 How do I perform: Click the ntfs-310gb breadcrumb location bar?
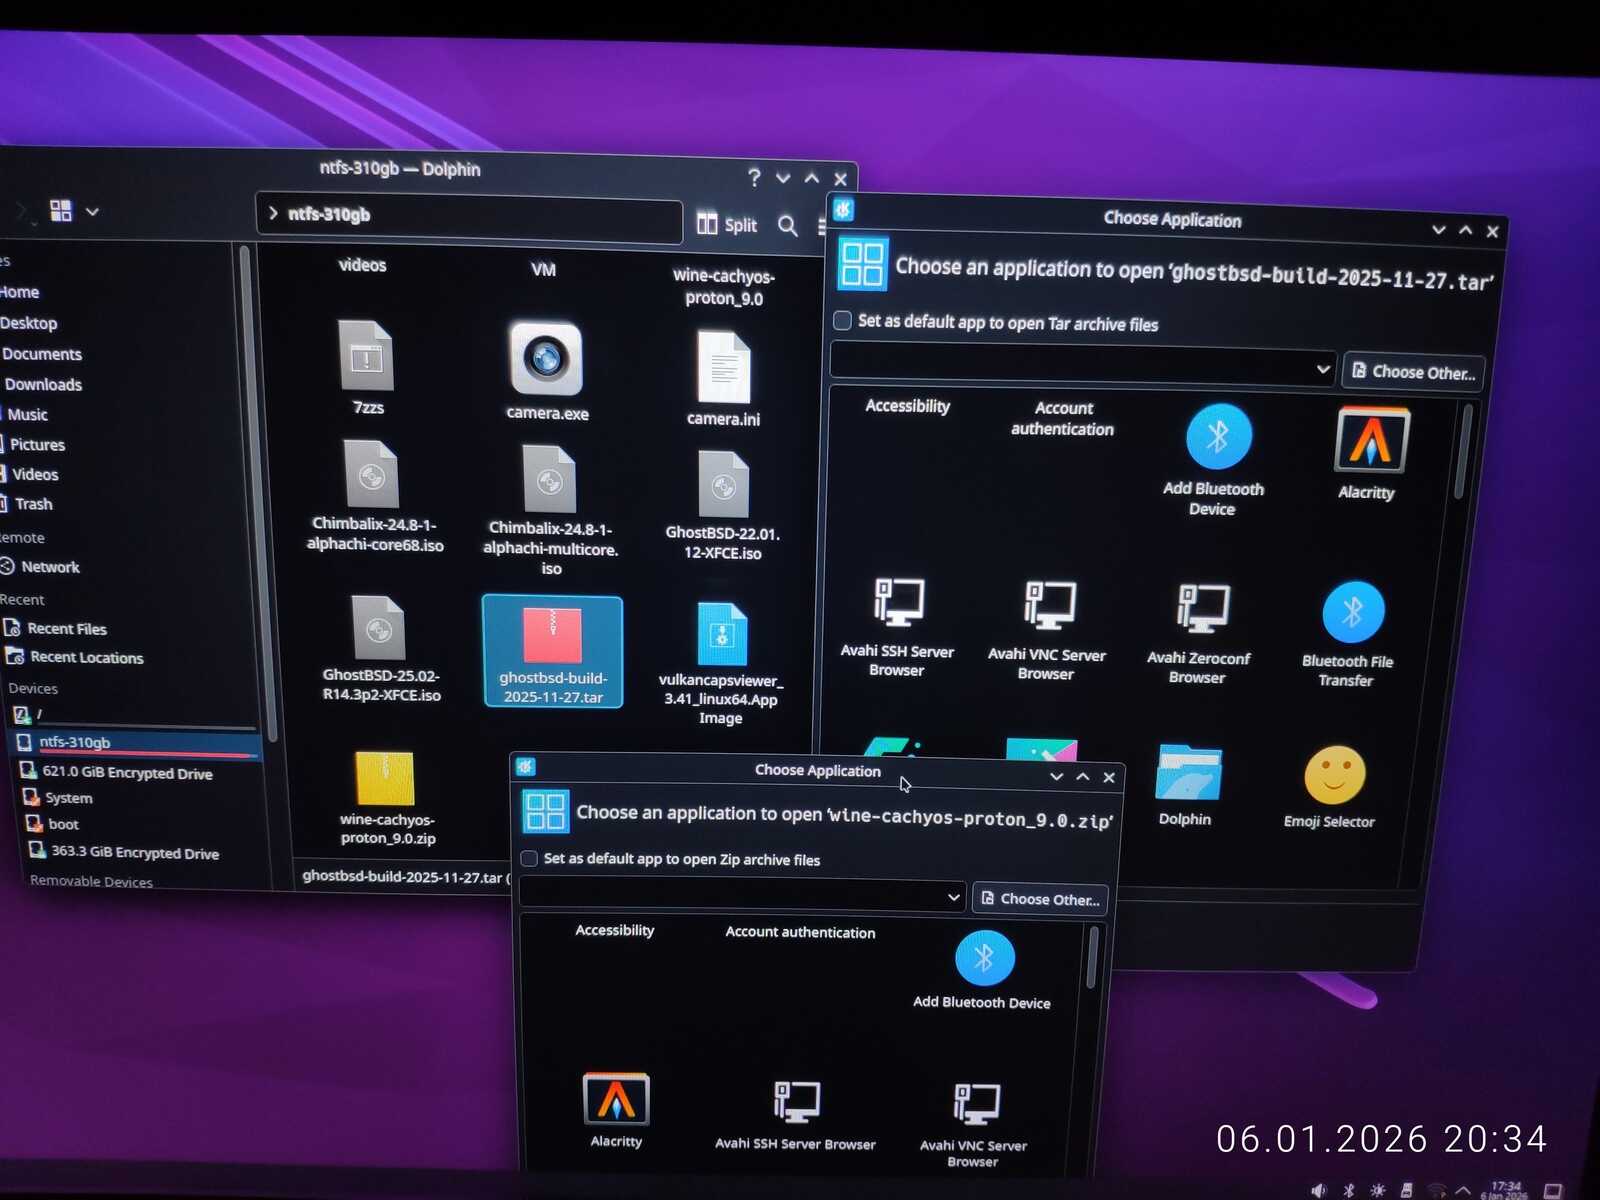click(x=469, y=217)
